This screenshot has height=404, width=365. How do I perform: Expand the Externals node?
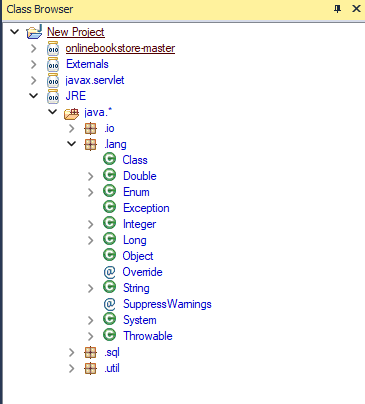(34, 64)
